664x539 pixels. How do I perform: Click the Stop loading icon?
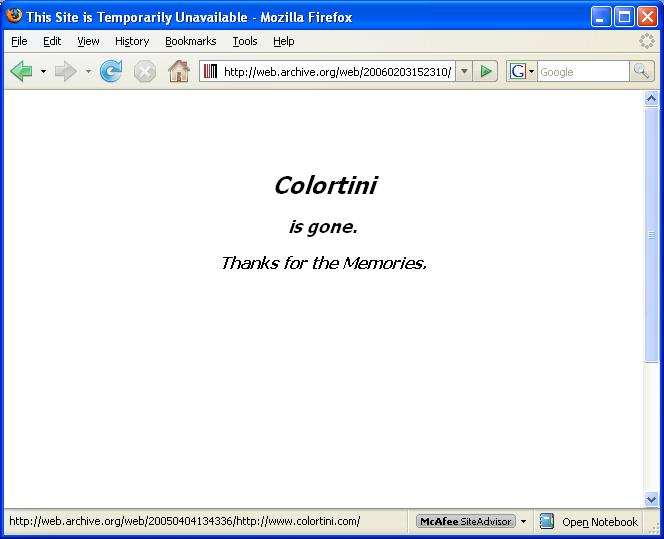pos(145,71)
